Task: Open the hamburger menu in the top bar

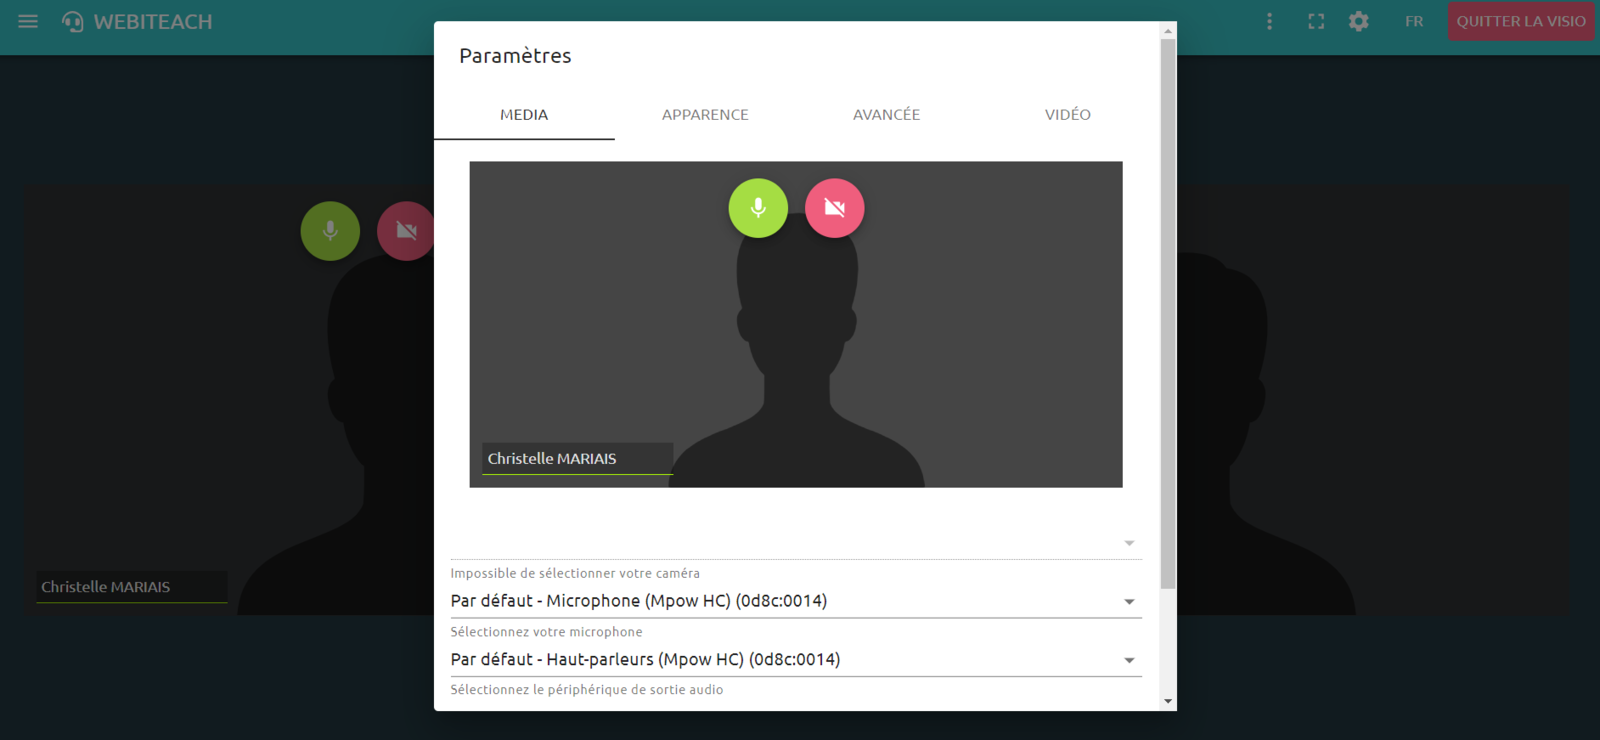Action: point(28,21)
